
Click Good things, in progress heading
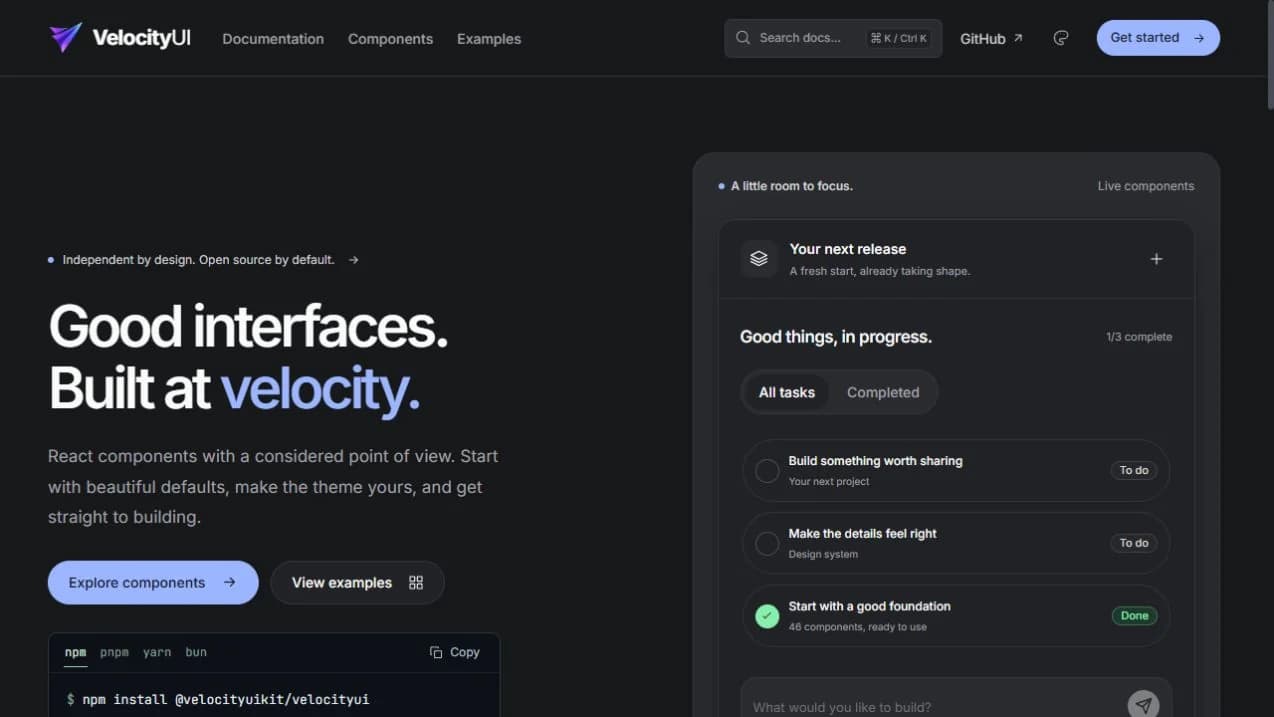pyautogui.click(x=836, y=337)
